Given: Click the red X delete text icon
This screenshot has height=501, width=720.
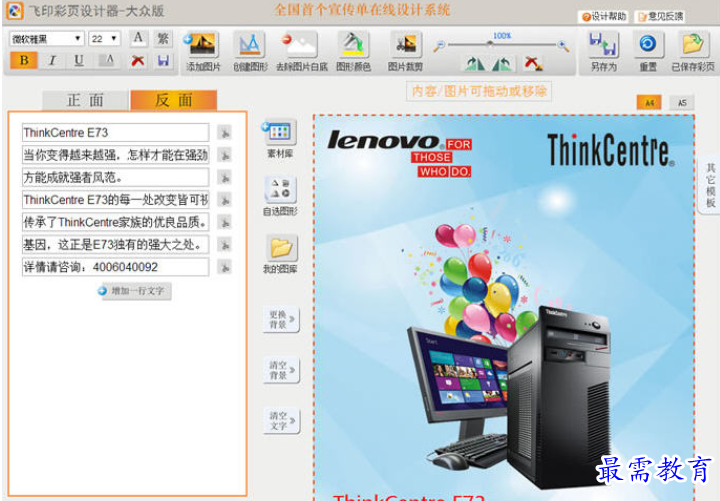Looking at the screenshot, I should point(138,60).
